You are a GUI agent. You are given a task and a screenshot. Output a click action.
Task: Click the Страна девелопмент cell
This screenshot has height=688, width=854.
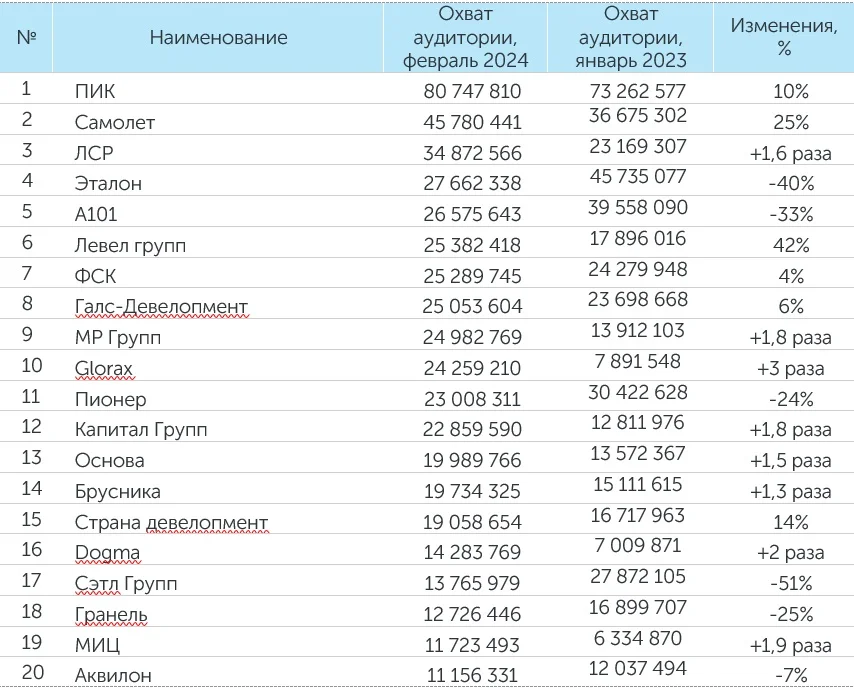[x=171, y=522]
